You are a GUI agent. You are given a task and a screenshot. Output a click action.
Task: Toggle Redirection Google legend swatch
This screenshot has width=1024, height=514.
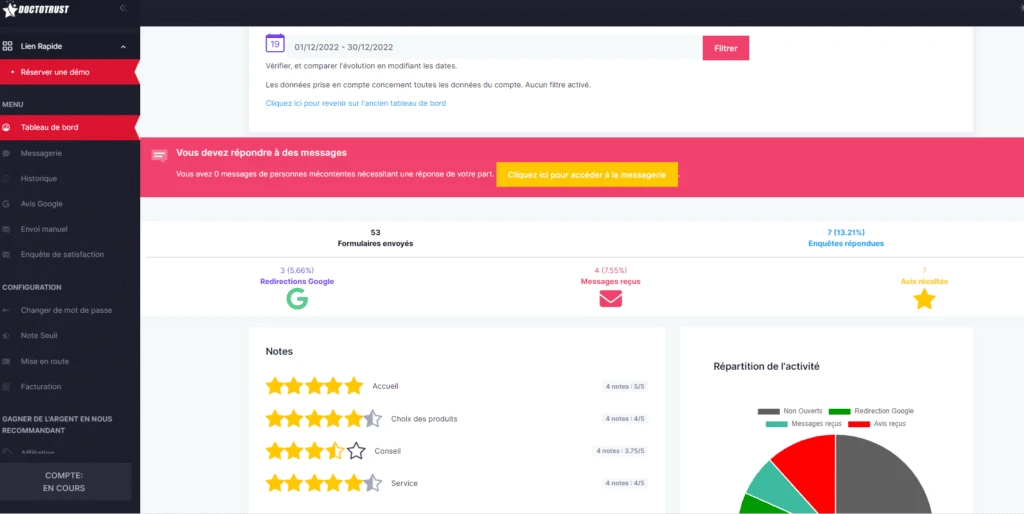pyautogui.click(x=839, y=411)
